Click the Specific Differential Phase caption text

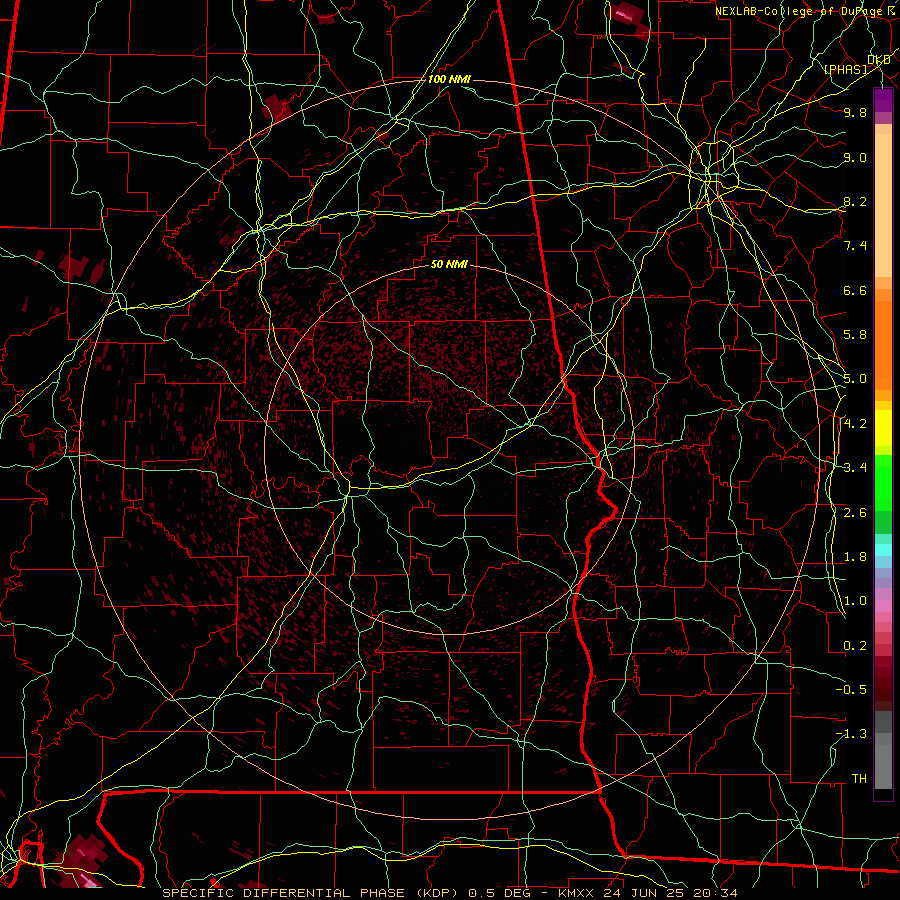[449, 893]
